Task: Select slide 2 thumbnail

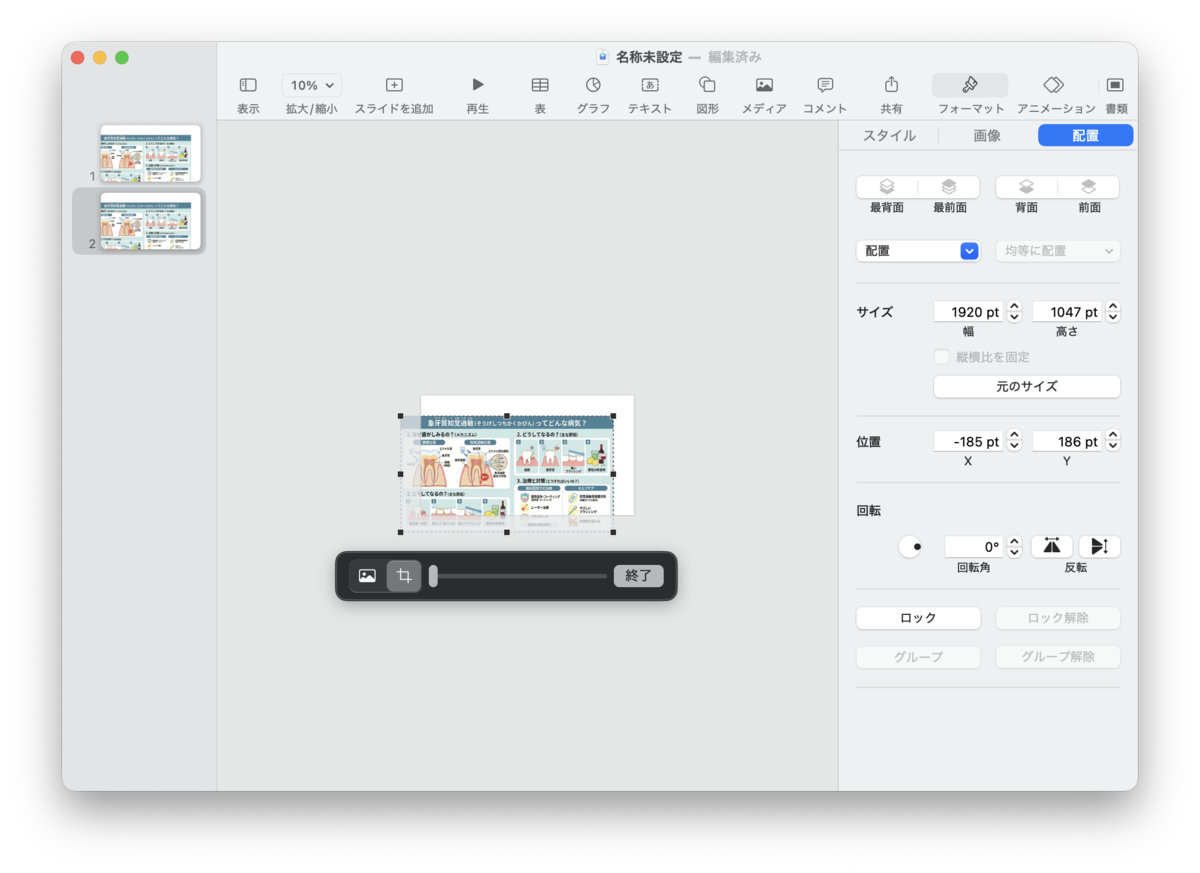Action: [x=150, y=221]
